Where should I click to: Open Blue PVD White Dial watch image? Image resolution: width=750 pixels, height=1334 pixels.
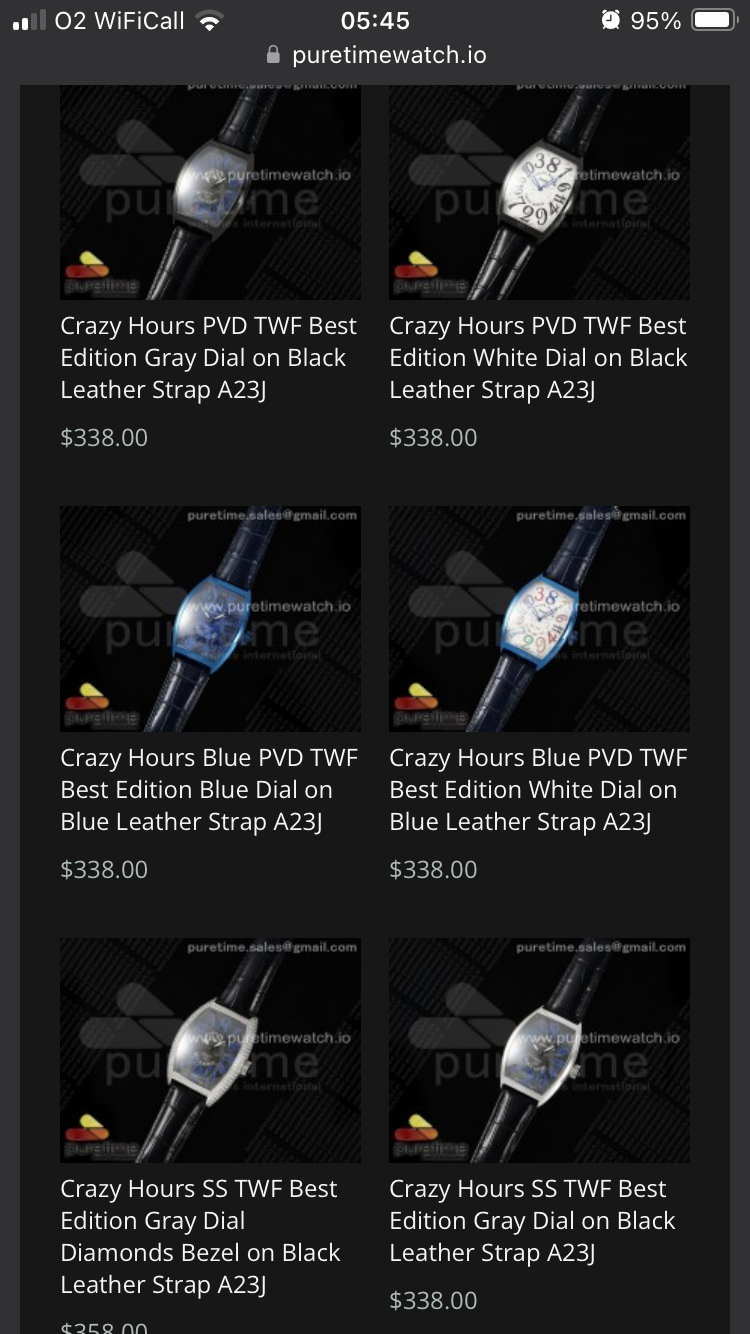click(x=539, y=618)
